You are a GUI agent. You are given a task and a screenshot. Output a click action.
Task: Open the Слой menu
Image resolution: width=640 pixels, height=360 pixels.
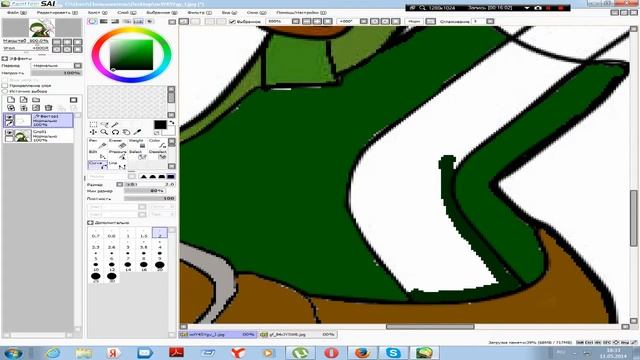coord(127,13)
